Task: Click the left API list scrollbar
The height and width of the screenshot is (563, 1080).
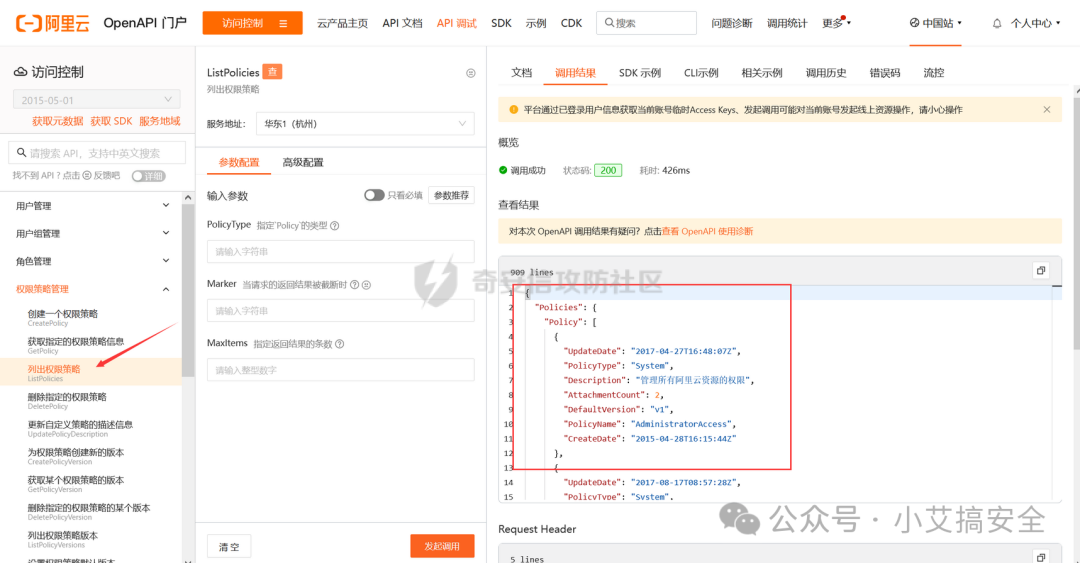Action: pyautogui.click(x=187, y=289)
